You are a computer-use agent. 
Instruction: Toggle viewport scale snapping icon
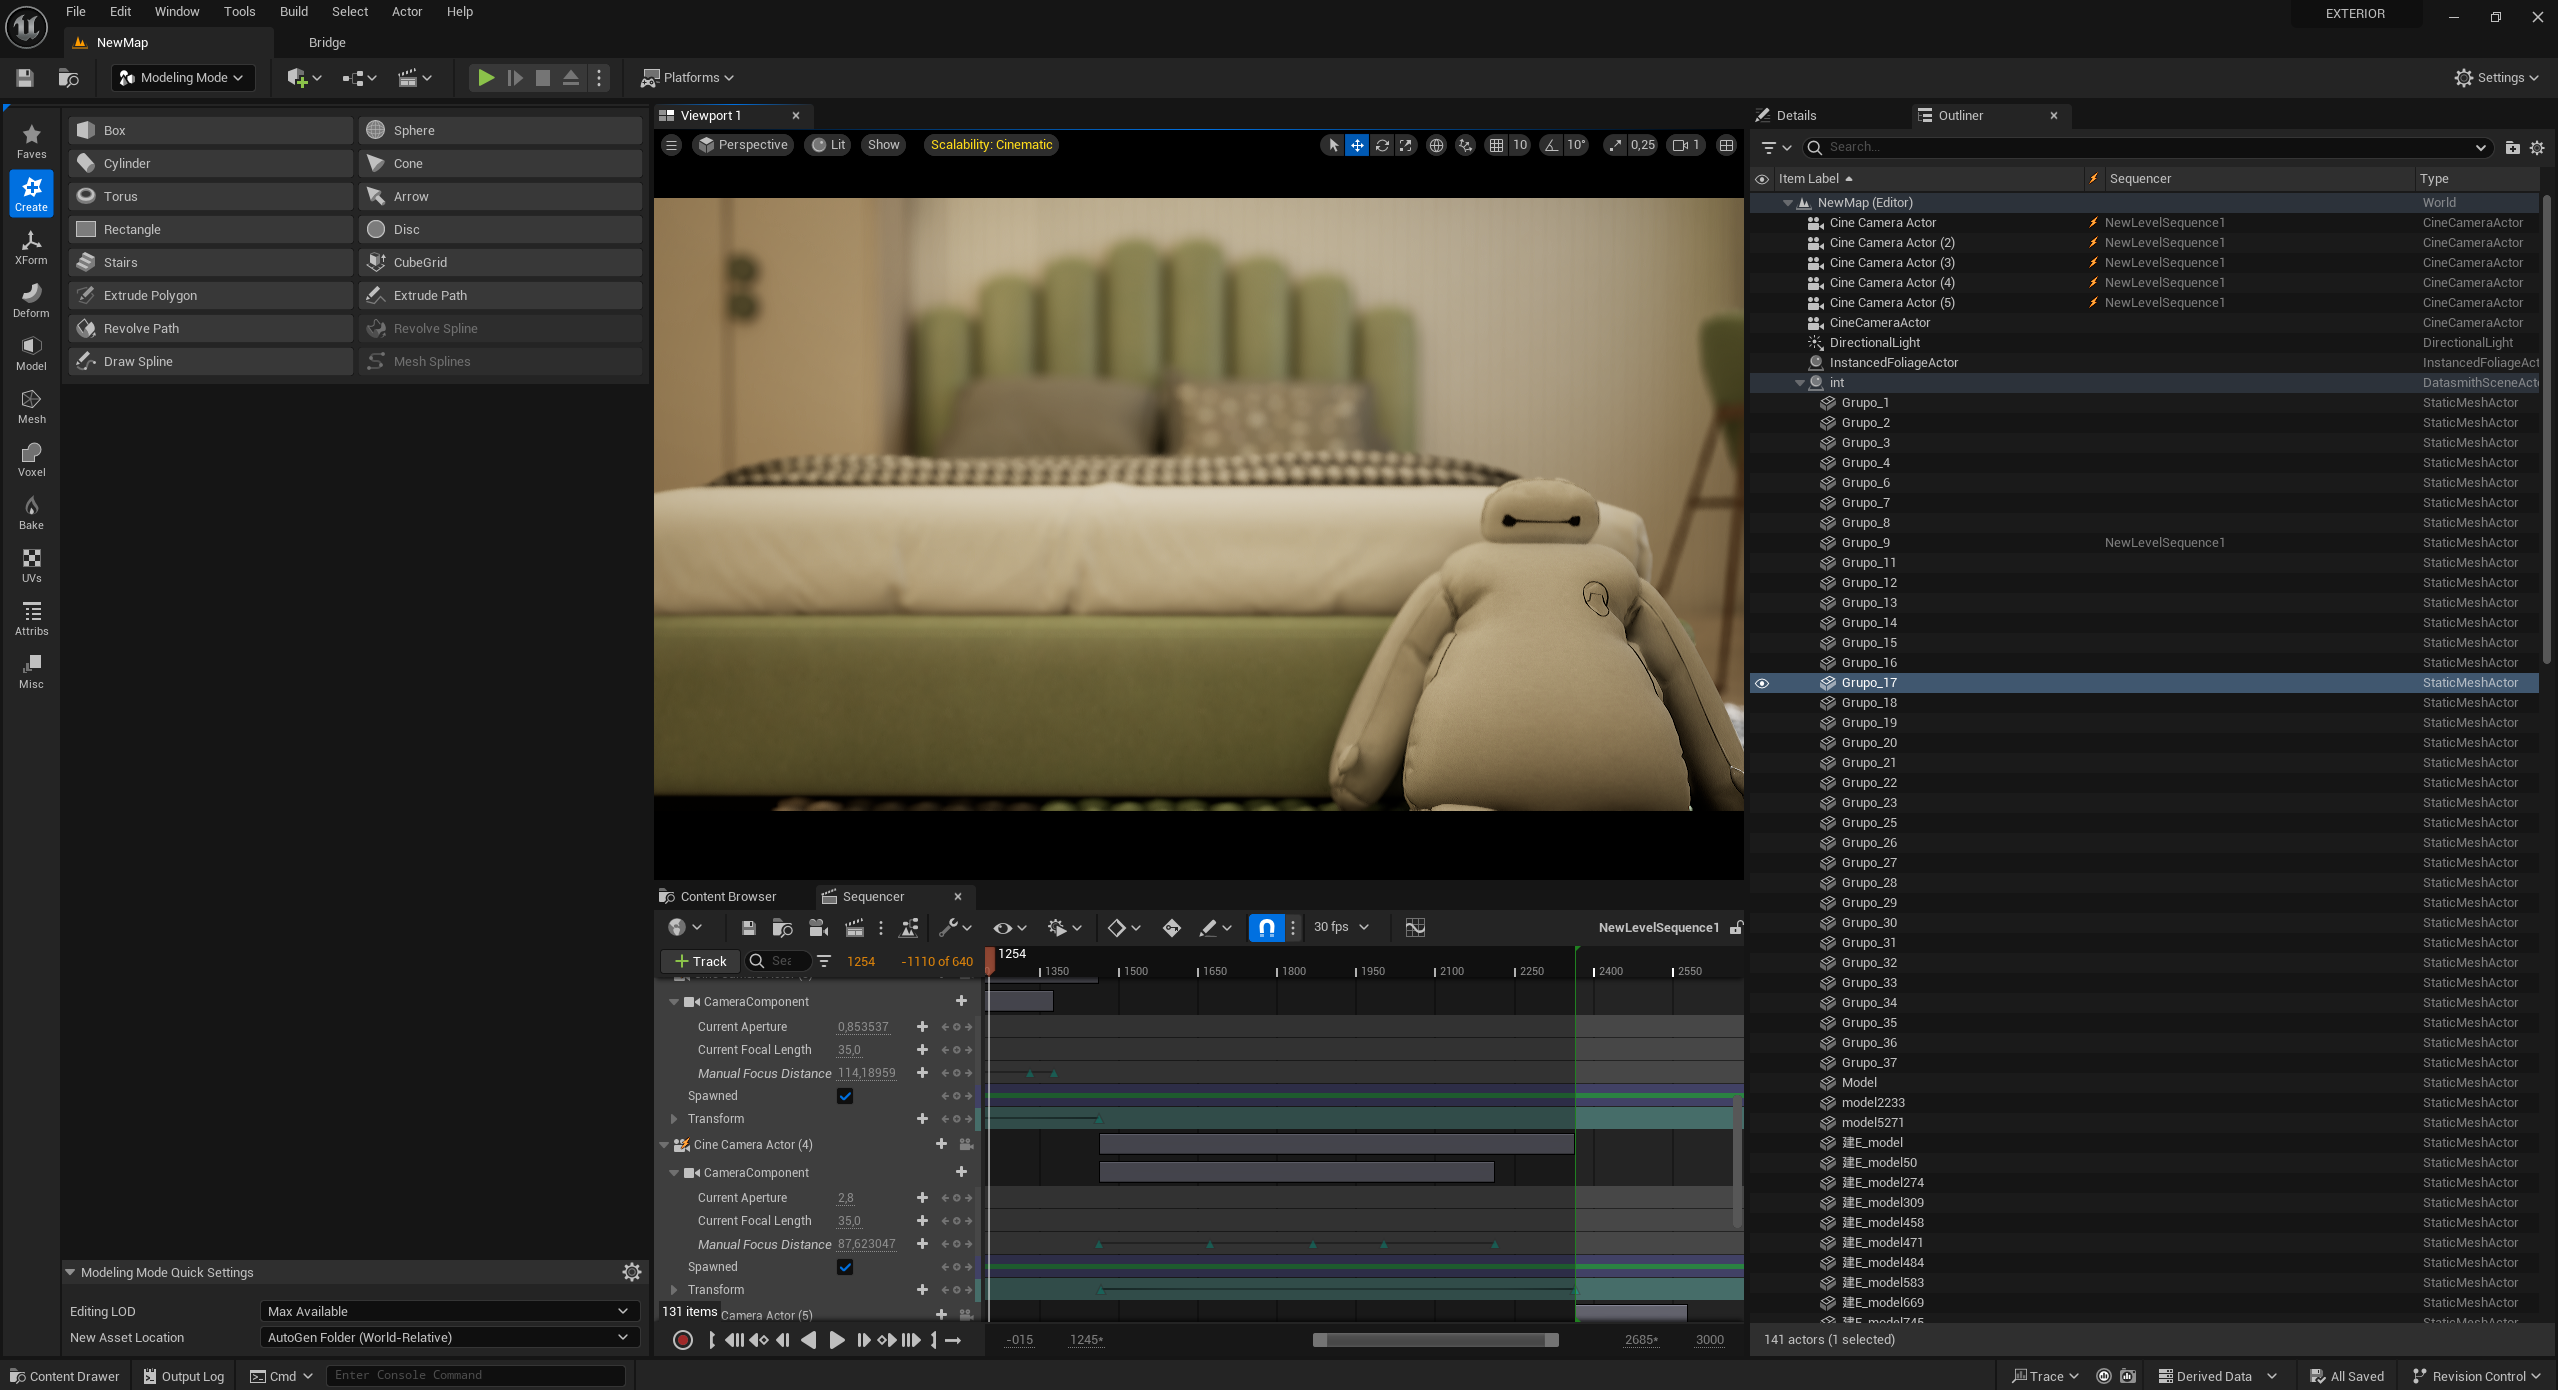coord(1616,145)
